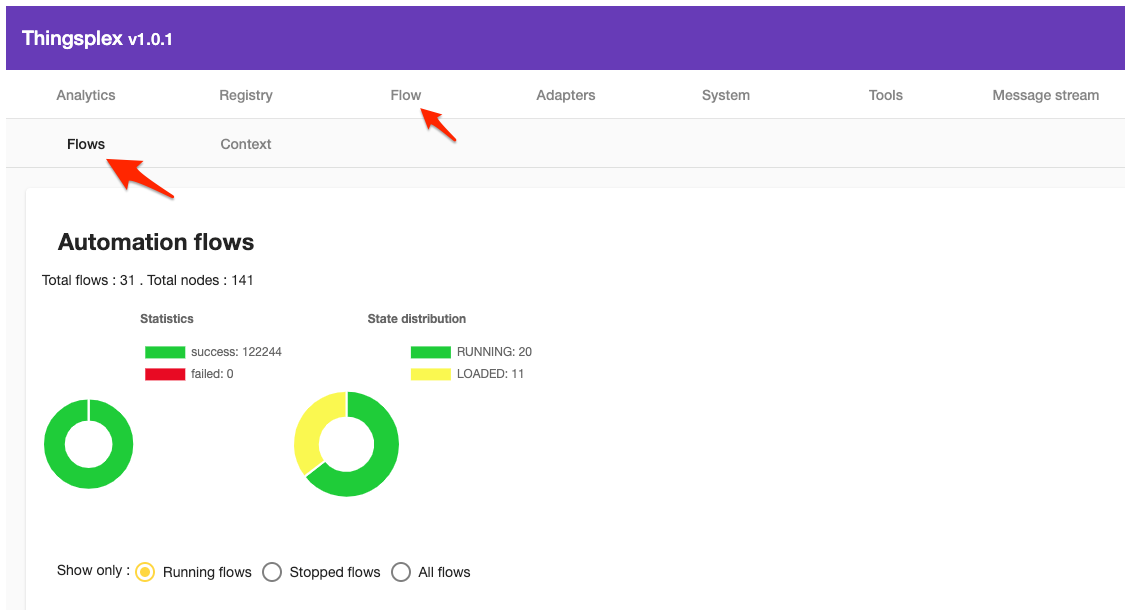Open the Message stream tab
Viewport: 1125px width, 610px height.
pyautogui.click(x=1045, y=95)
